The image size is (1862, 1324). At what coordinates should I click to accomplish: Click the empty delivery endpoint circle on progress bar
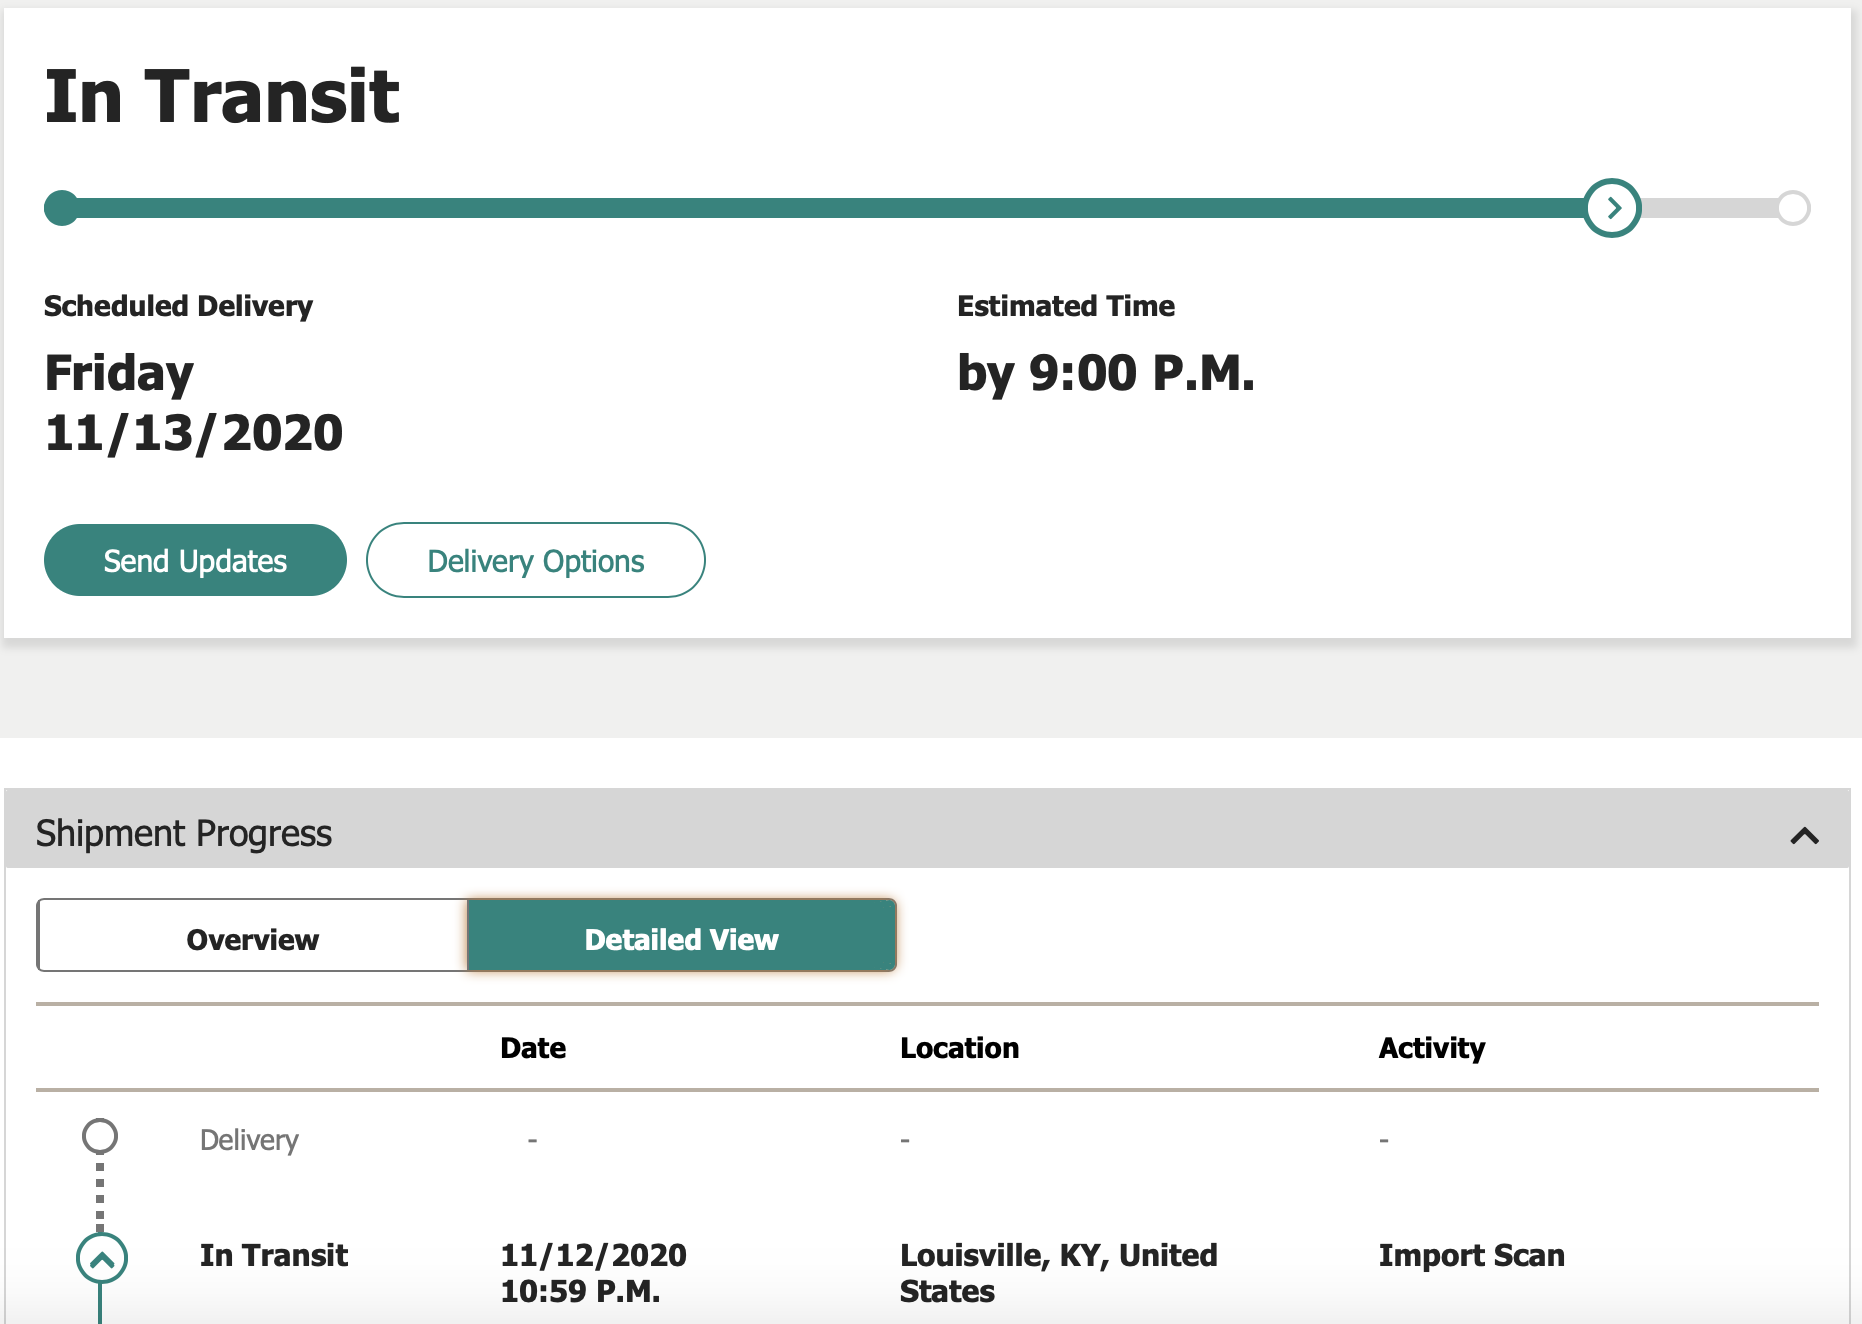(1793, 208)
